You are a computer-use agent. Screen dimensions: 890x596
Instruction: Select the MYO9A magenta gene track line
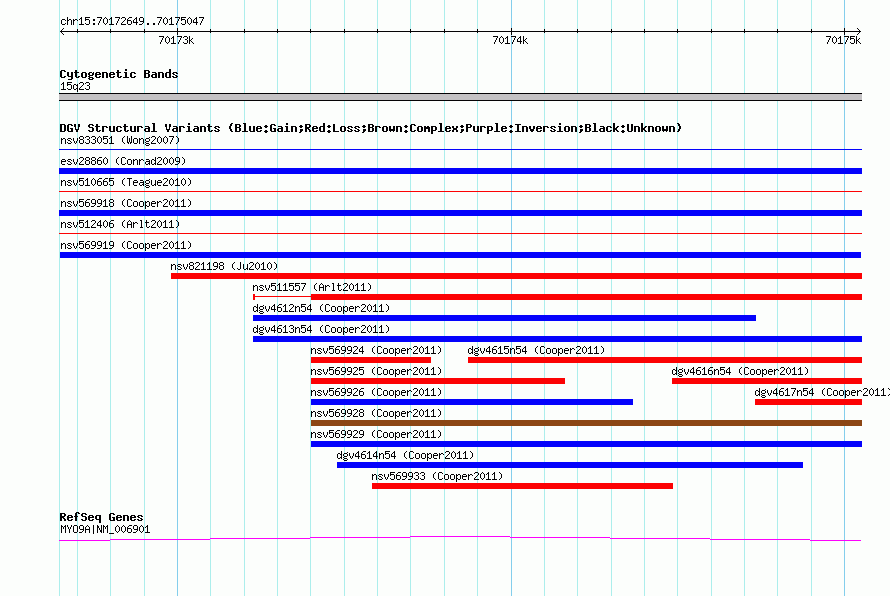460,538
